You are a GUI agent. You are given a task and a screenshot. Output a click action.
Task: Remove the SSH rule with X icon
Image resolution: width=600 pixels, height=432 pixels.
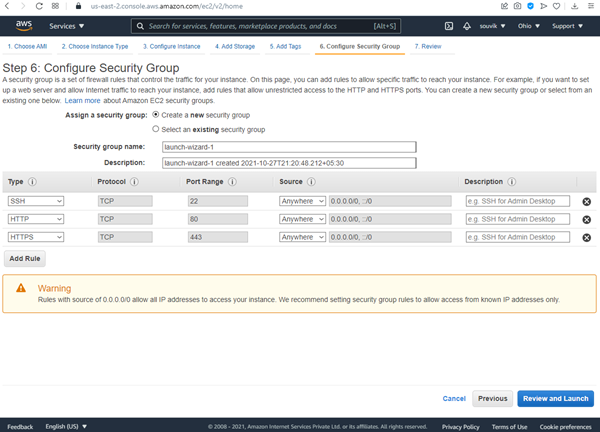(587, 202)
